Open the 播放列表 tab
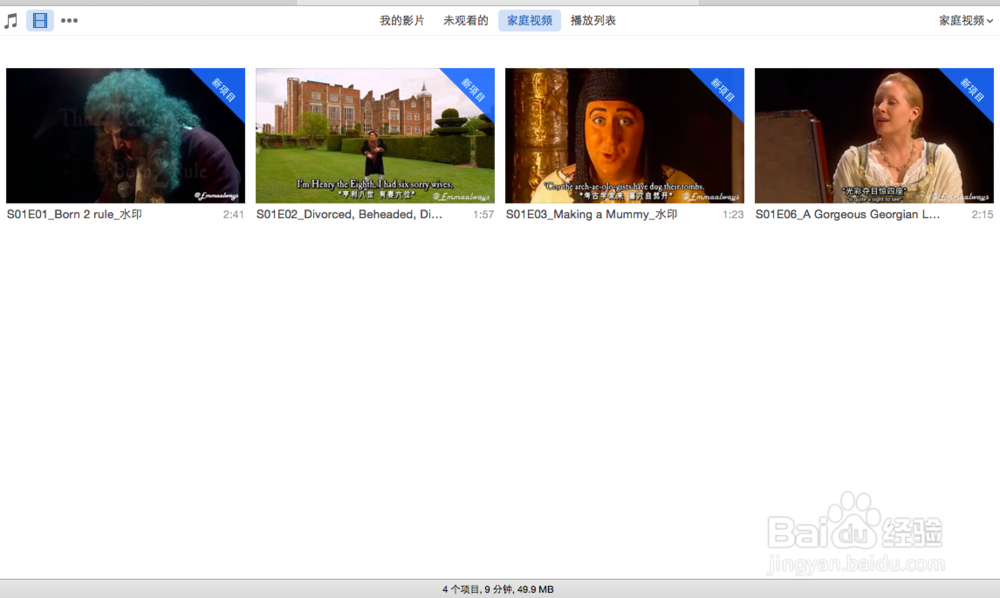The width and height of the screenshot is (1000, 598). click(593, 20)
